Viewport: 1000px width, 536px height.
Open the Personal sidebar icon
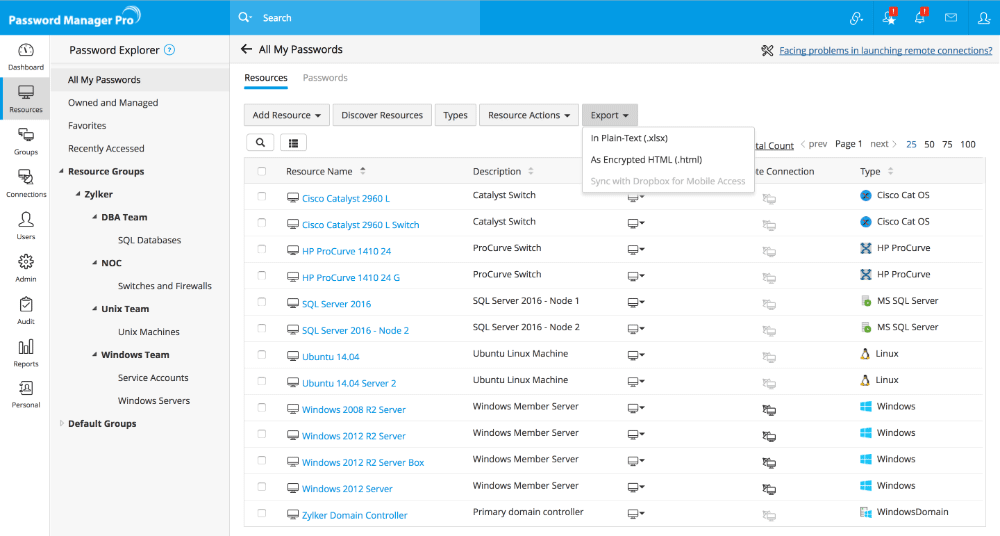26,394
